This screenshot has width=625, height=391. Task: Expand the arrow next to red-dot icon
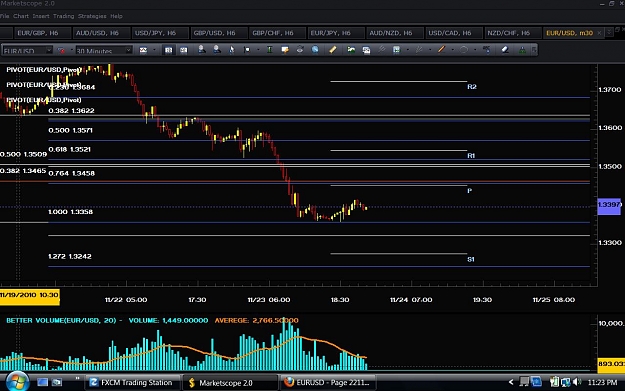pos(72,50)
